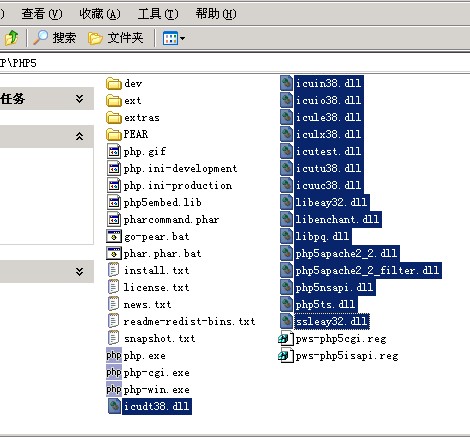Viewport: 470px width, 437px height.
Task: Select the php.ini-development file
Action: click(172, 169)
